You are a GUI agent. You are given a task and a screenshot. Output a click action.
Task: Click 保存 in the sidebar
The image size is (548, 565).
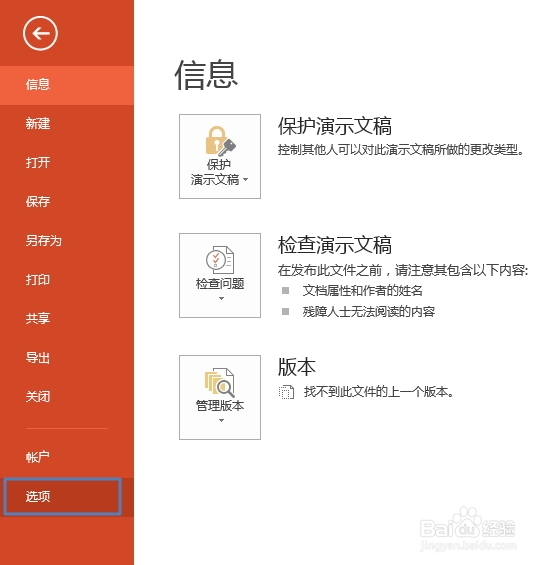click(x=67, y=202)
